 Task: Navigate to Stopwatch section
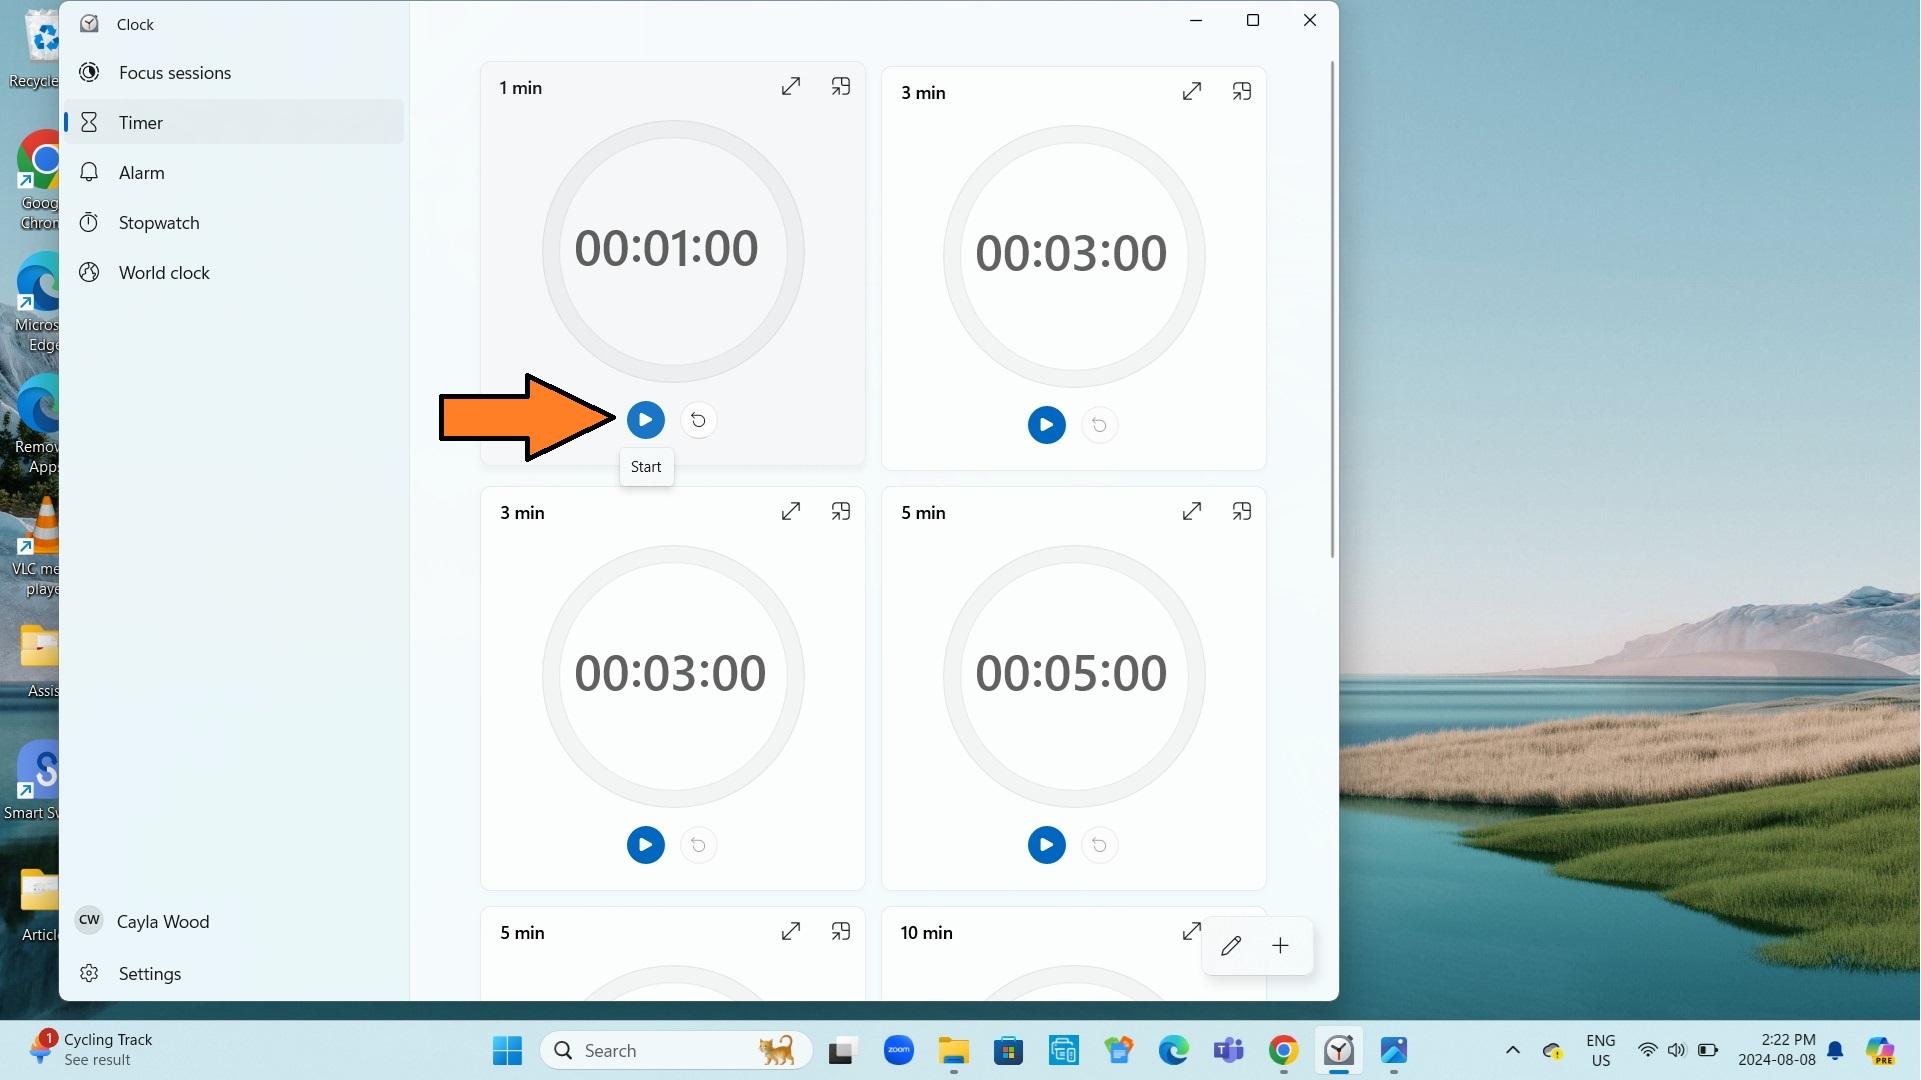[x=158, y=223]
